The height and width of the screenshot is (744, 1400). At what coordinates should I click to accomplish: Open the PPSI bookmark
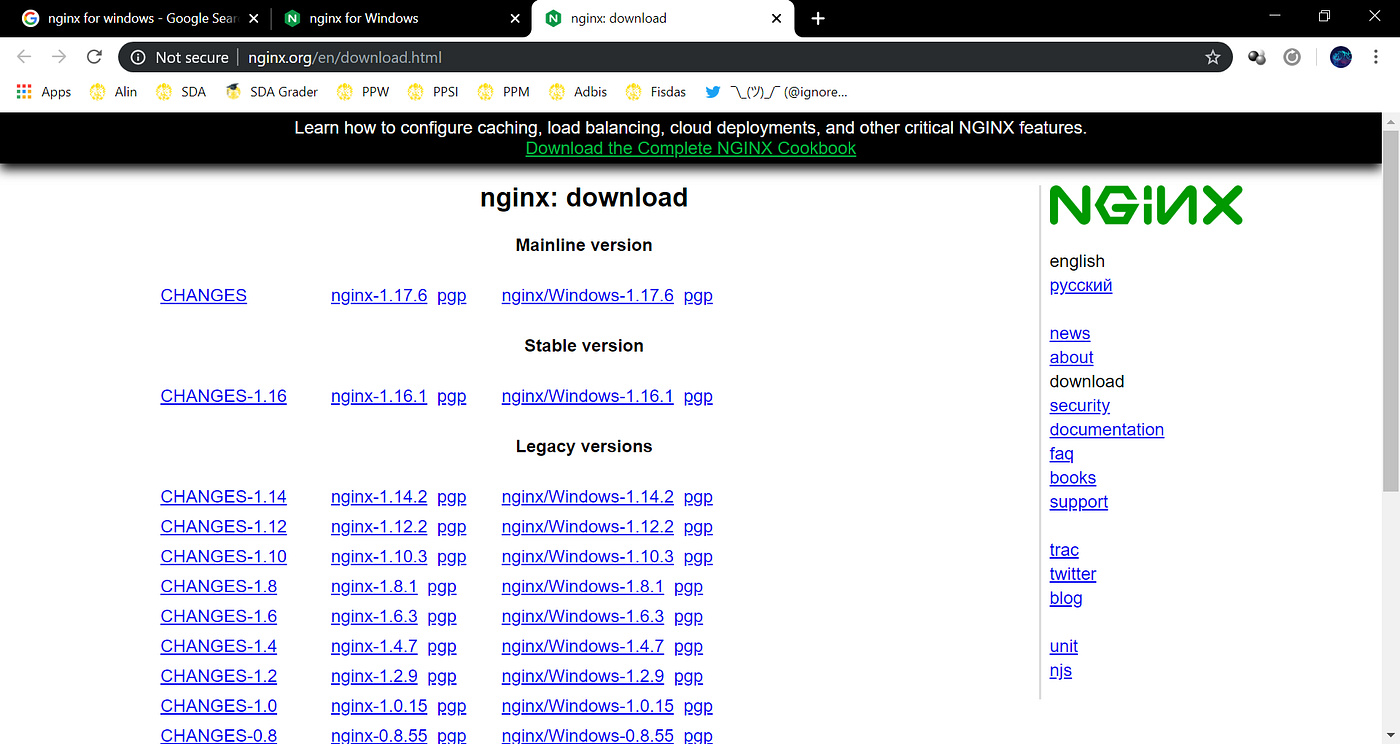tap(433, 92)
